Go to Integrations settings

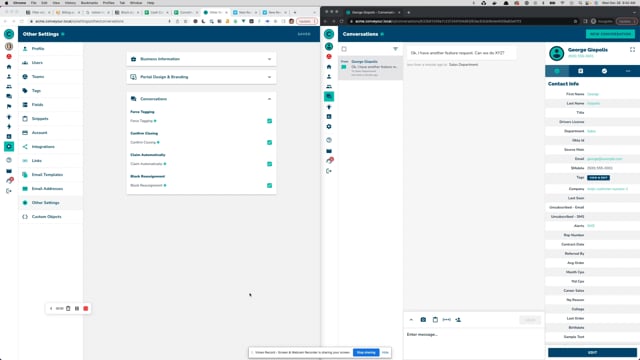click(x=50, y=147)
